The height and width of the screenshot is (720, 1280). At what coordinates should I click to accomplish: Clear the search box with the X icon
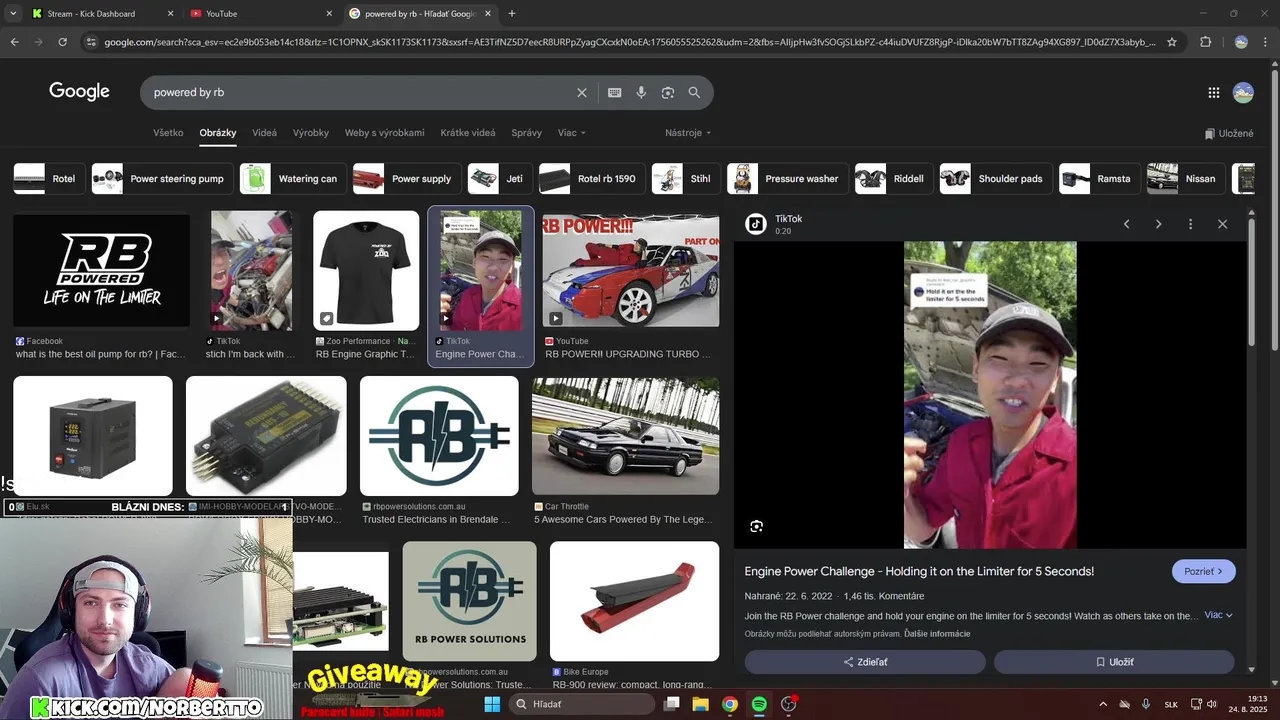[582, 92]
